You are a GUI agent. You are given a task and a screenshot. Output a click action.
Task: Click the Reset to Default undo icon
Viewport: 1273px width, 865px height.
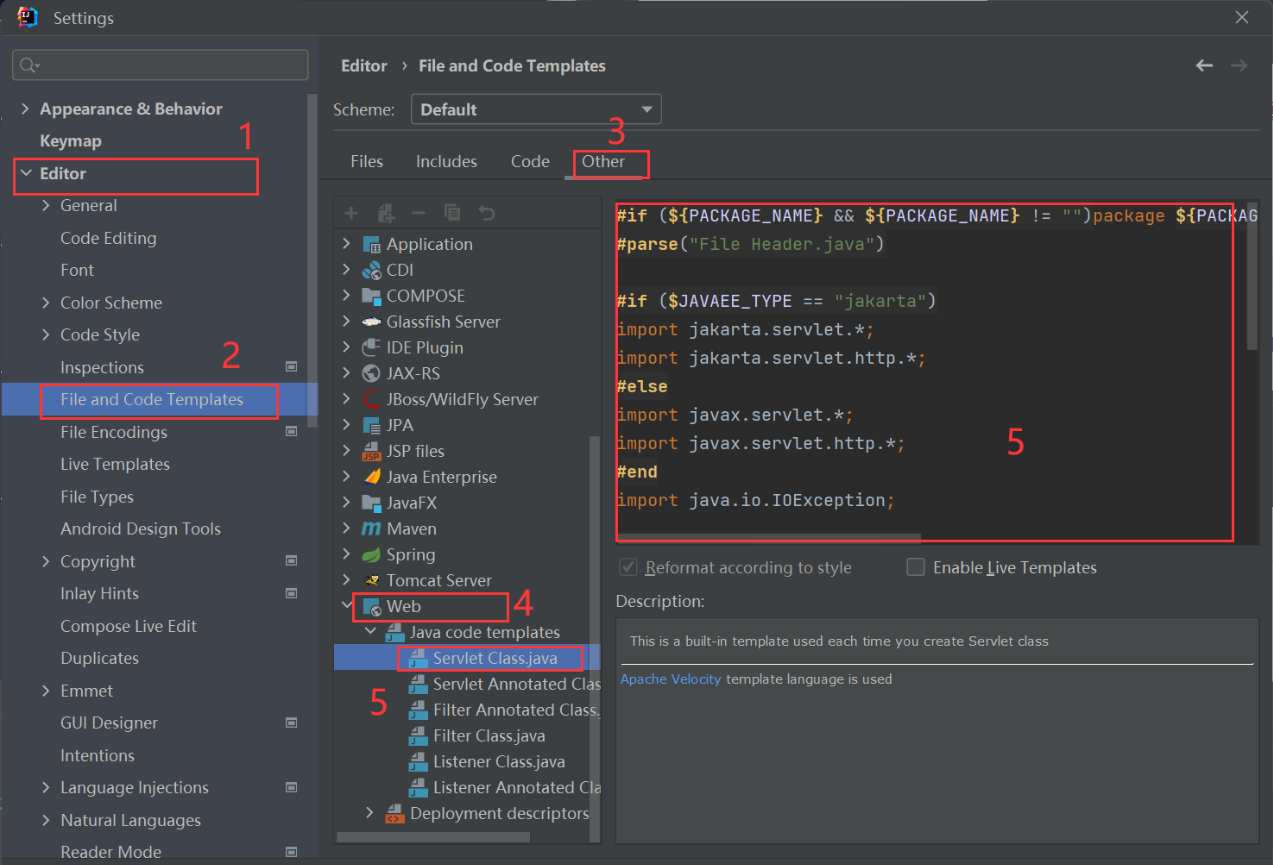click(x=486, y=213)
